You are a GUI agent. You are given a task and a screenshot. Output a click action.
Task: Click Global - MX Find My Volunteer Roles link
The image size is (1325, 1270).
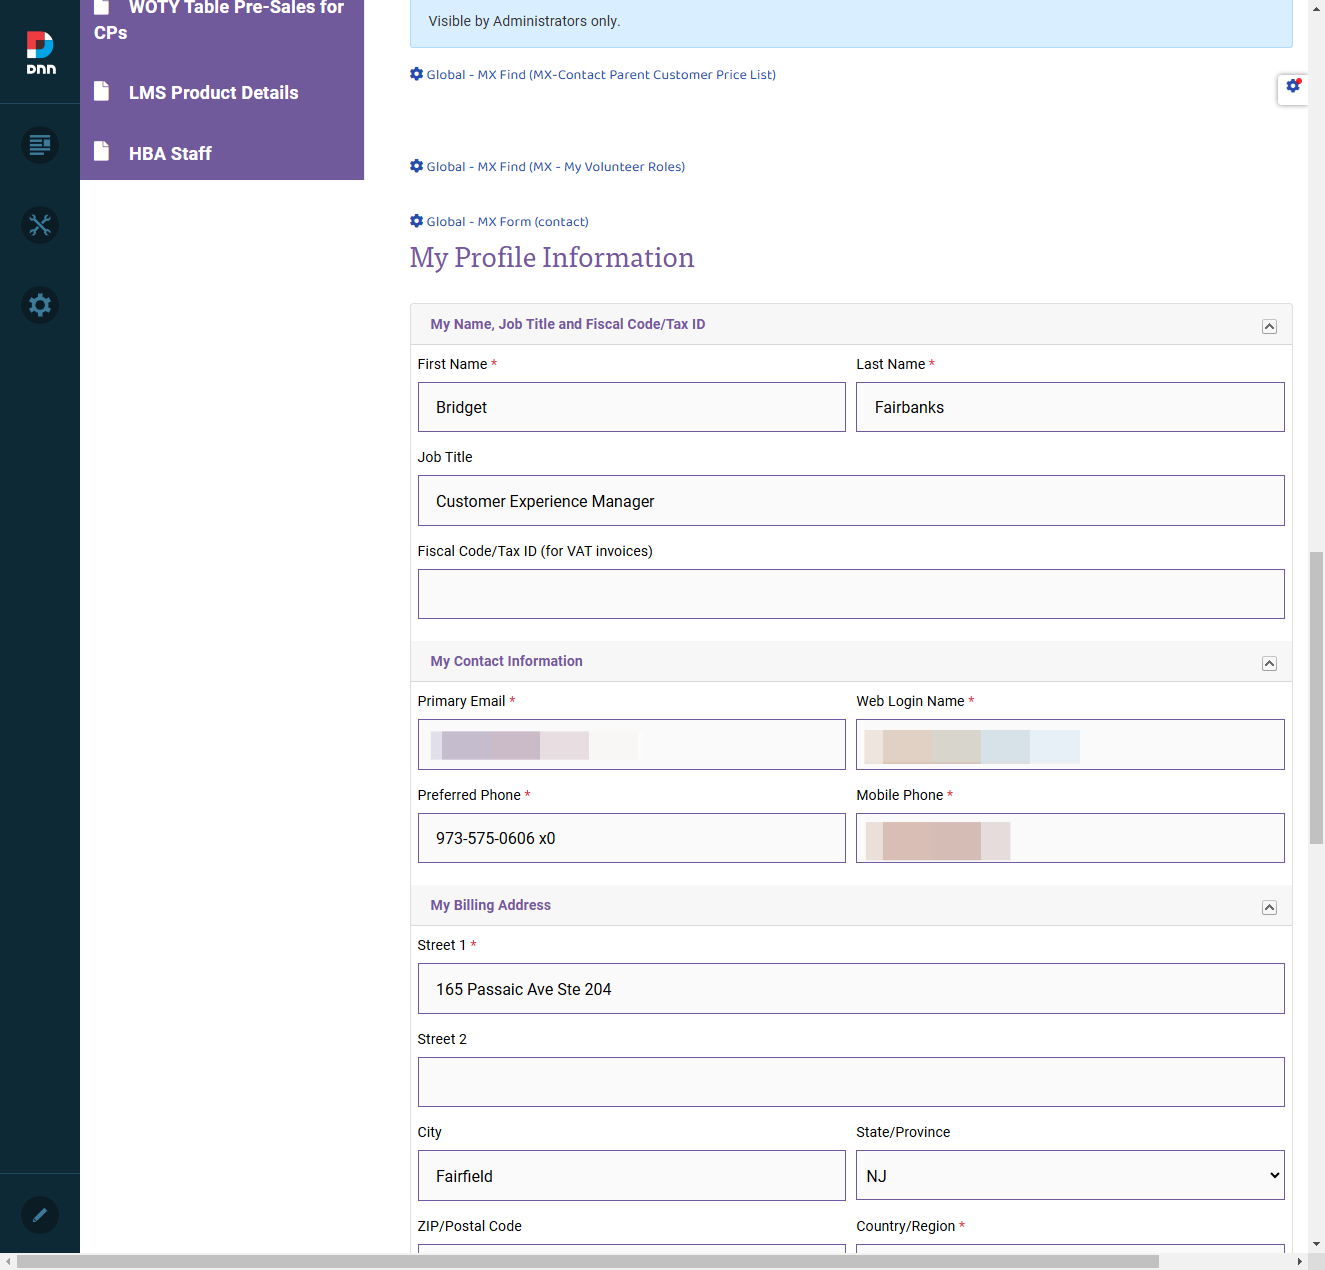coord(556,167)
